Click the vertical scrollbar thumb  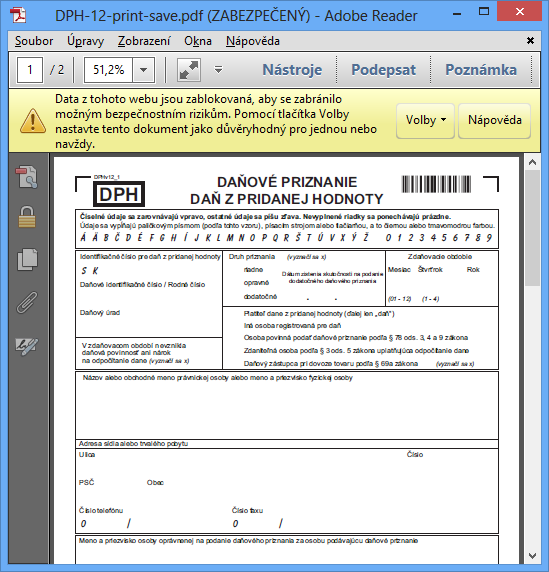tap(532, 228)
